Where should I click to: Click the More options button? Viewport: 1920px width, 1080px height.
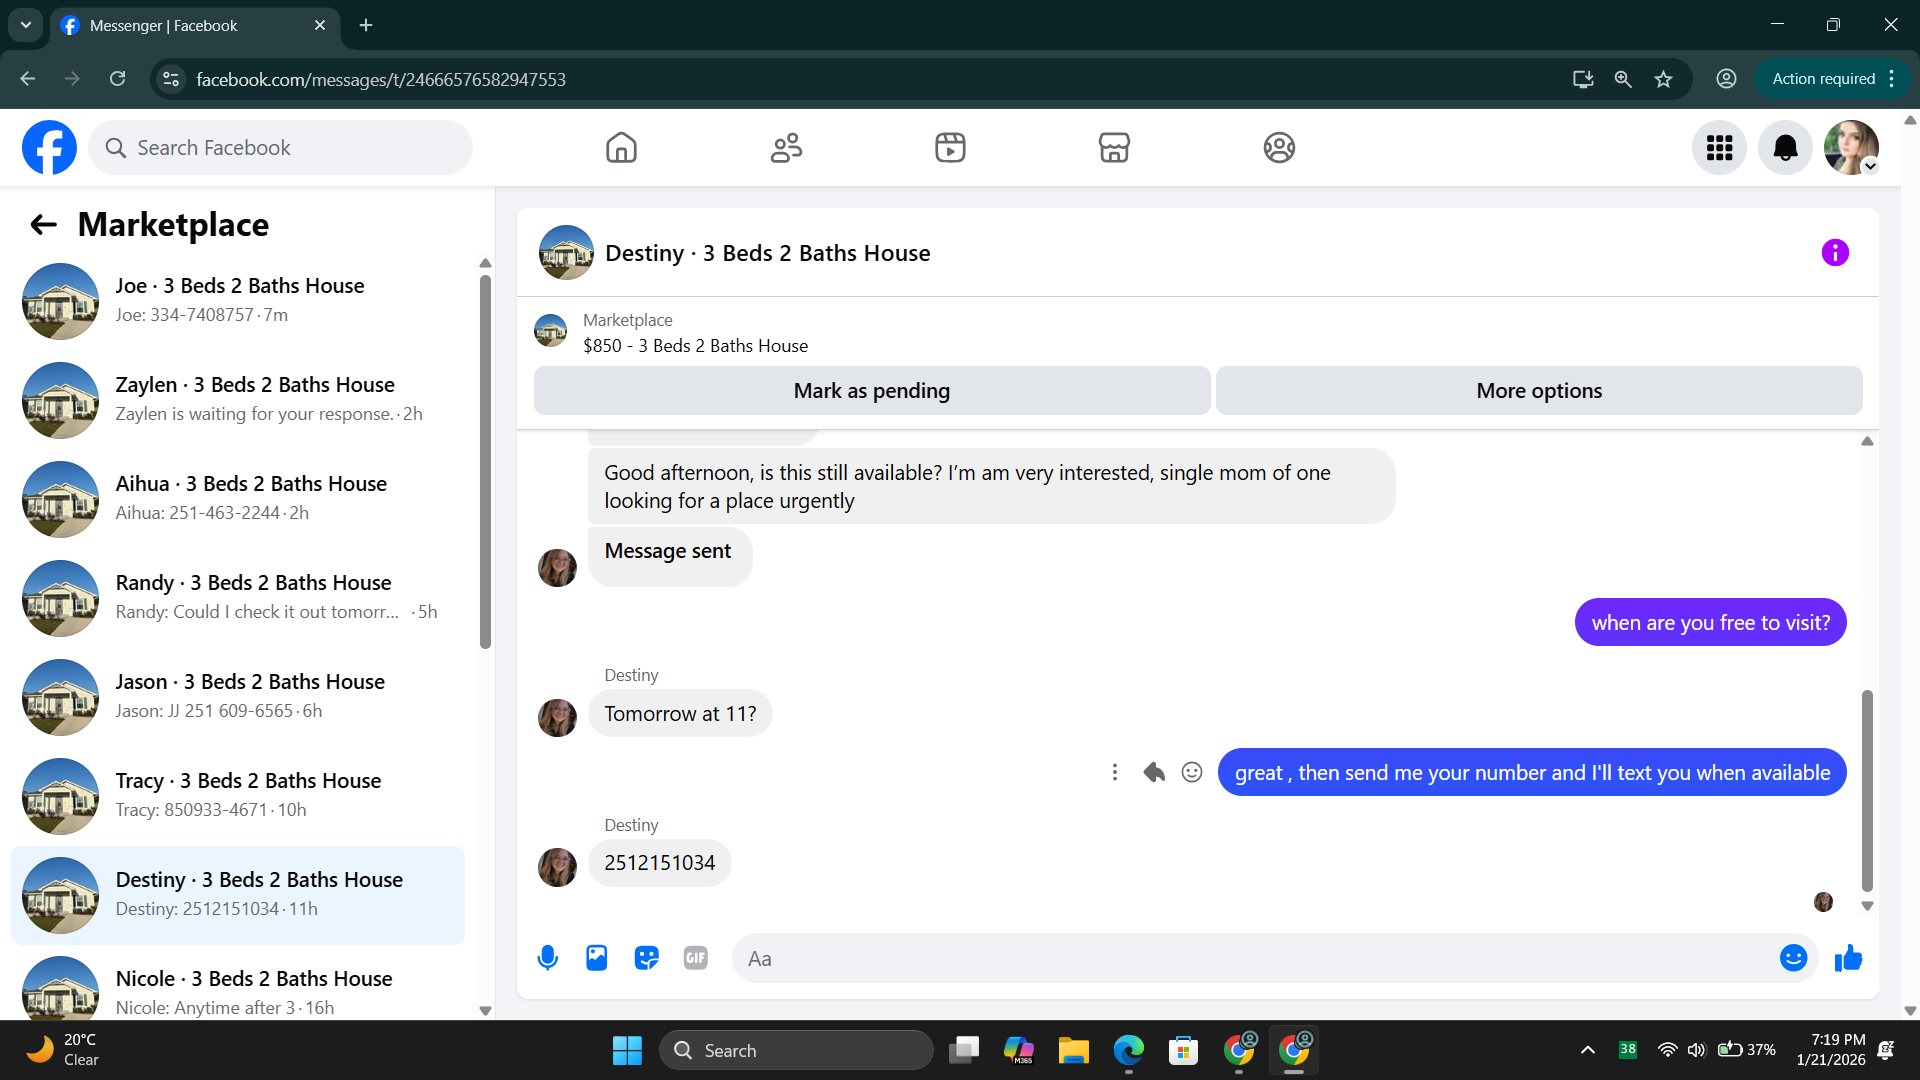coord(1538,391)
